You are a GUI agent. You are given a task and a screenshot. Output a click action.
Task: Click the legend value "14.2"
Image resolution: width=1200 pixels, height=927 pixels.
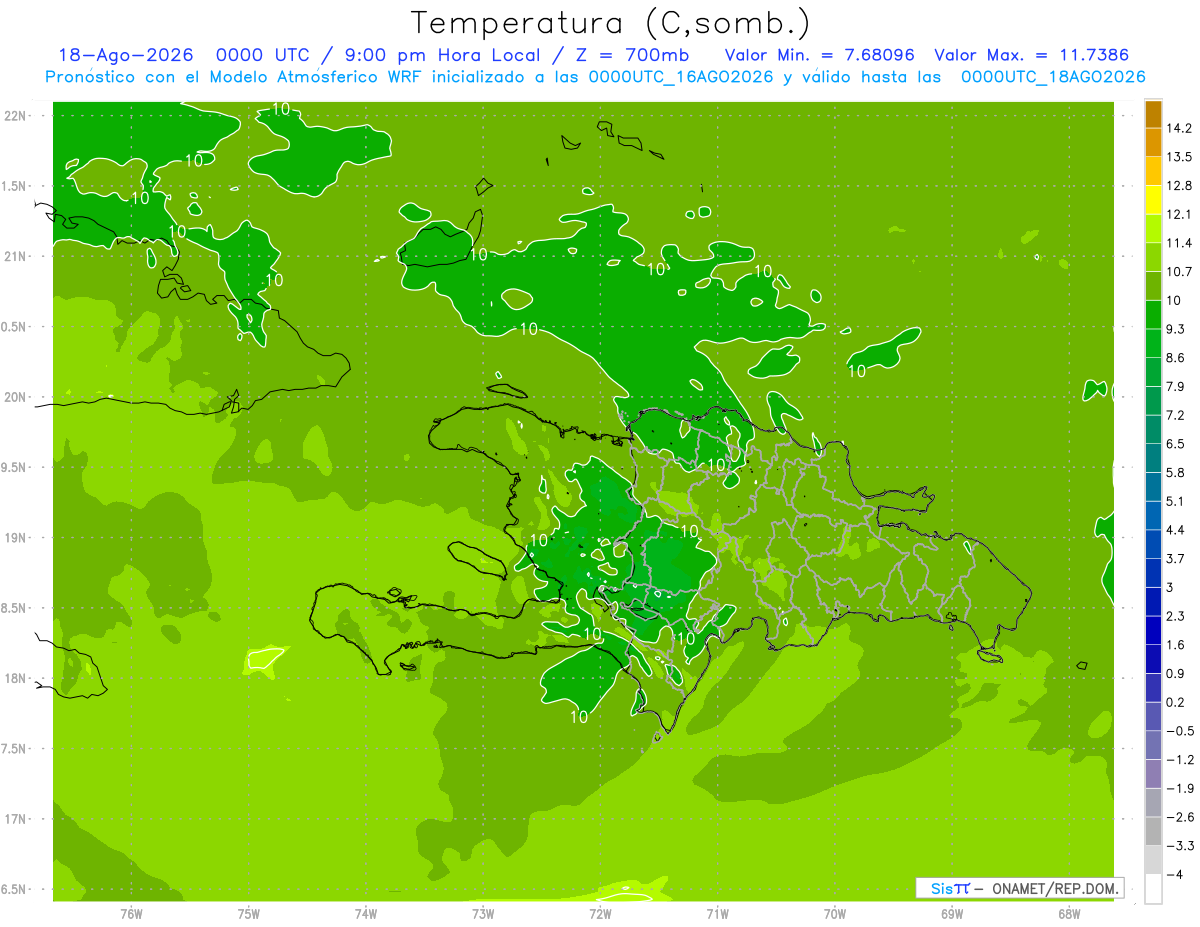coord(1179,128)
